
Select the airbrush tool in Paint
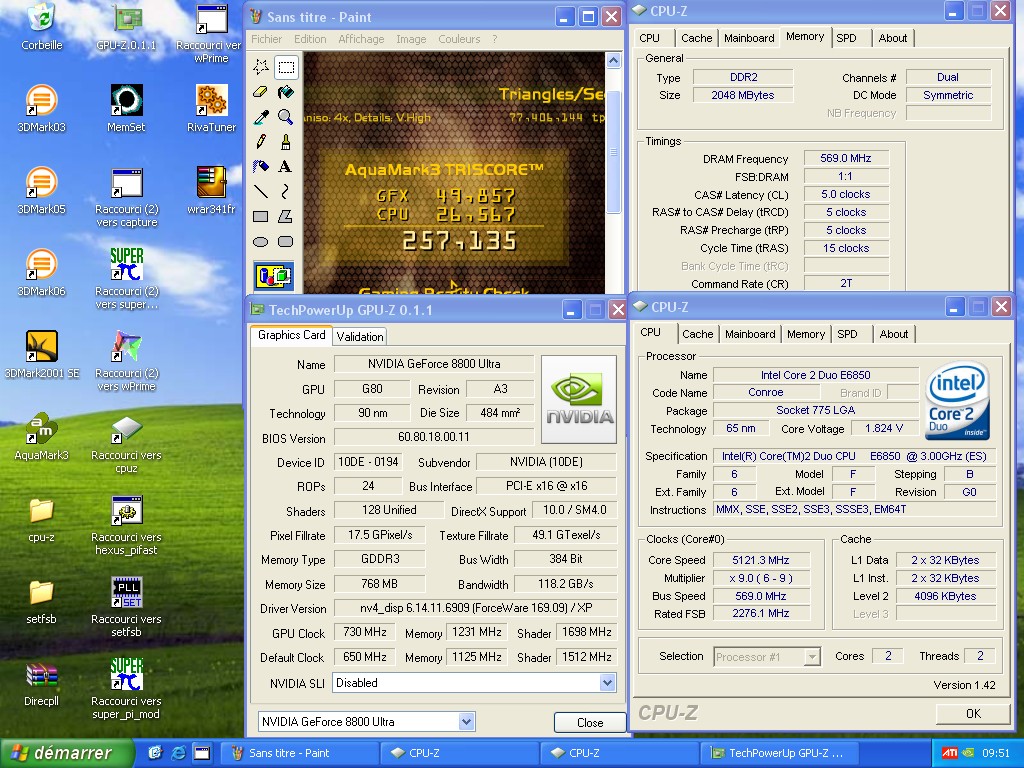point(261,167)
